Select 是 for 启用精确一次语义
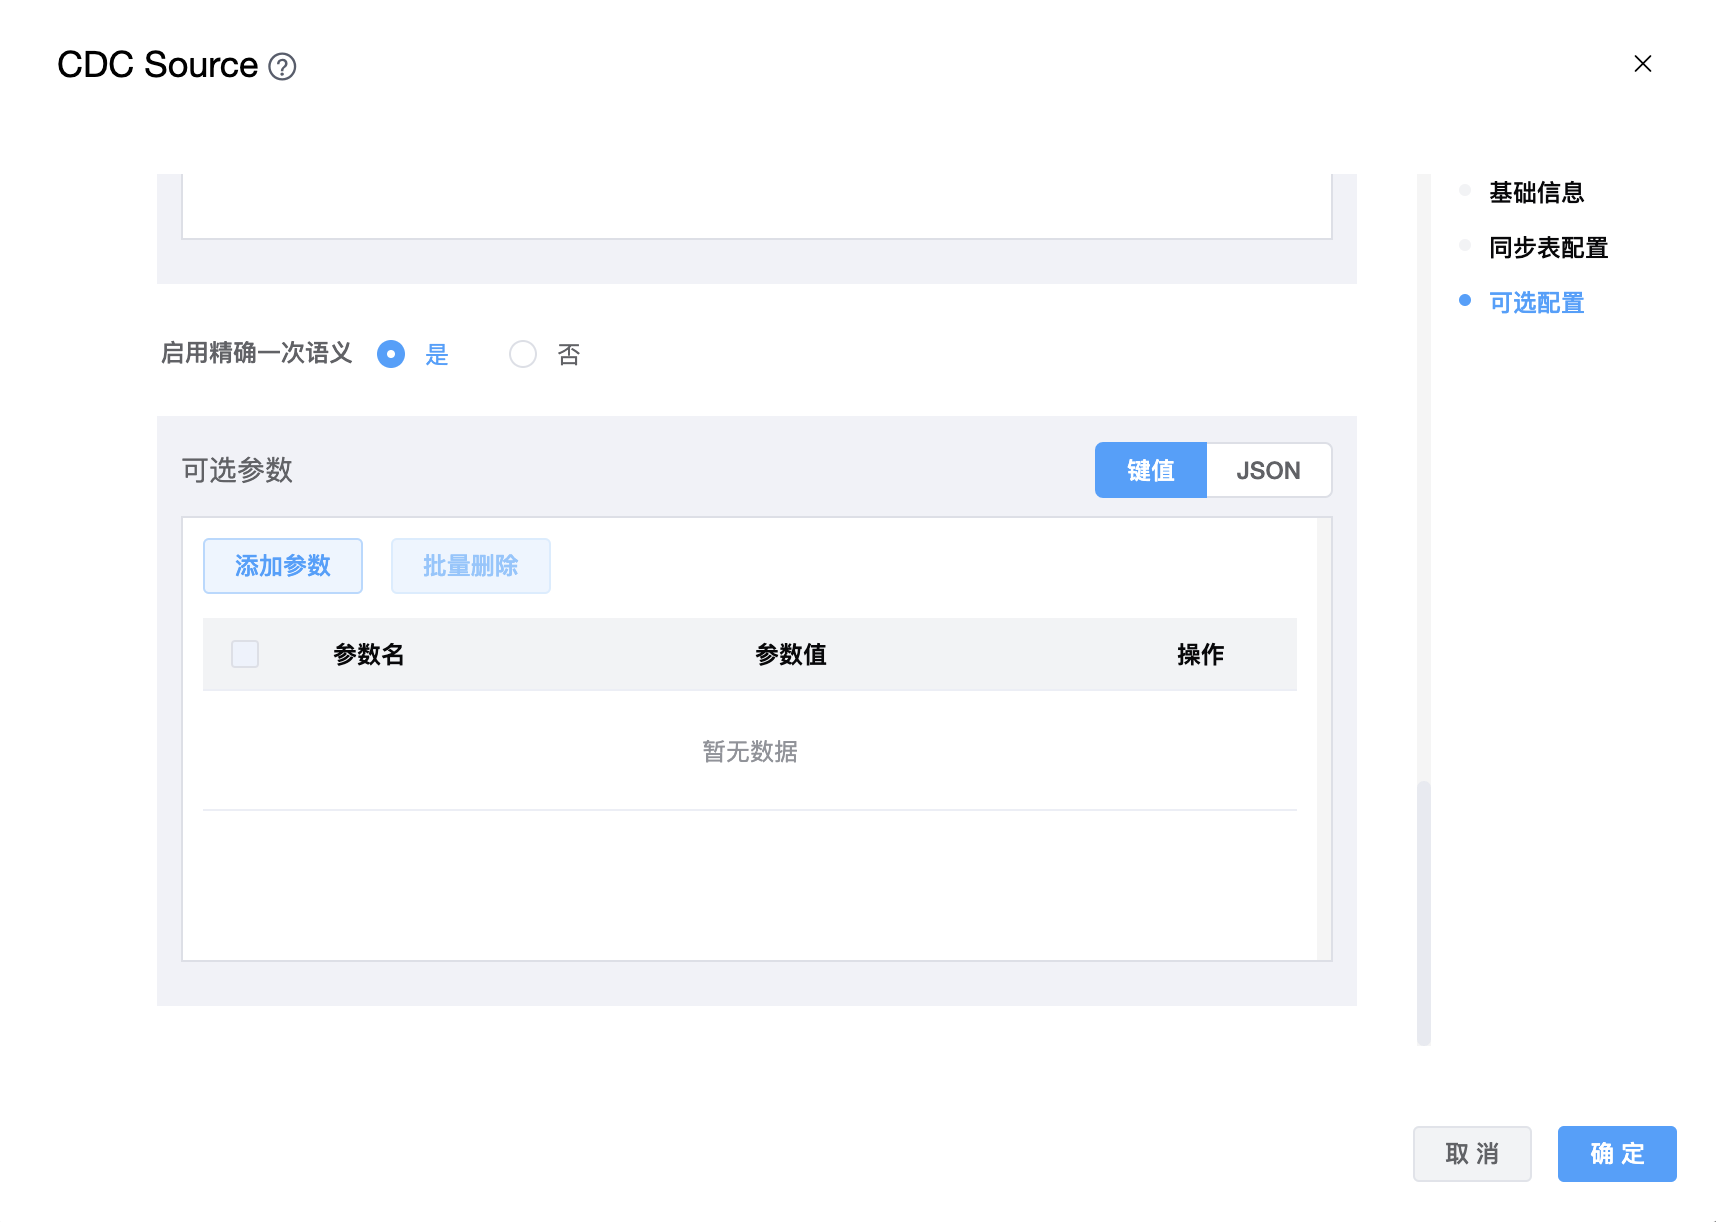Image resolution: width=1716 pixels, height=1222 pixels. [391, 354]
